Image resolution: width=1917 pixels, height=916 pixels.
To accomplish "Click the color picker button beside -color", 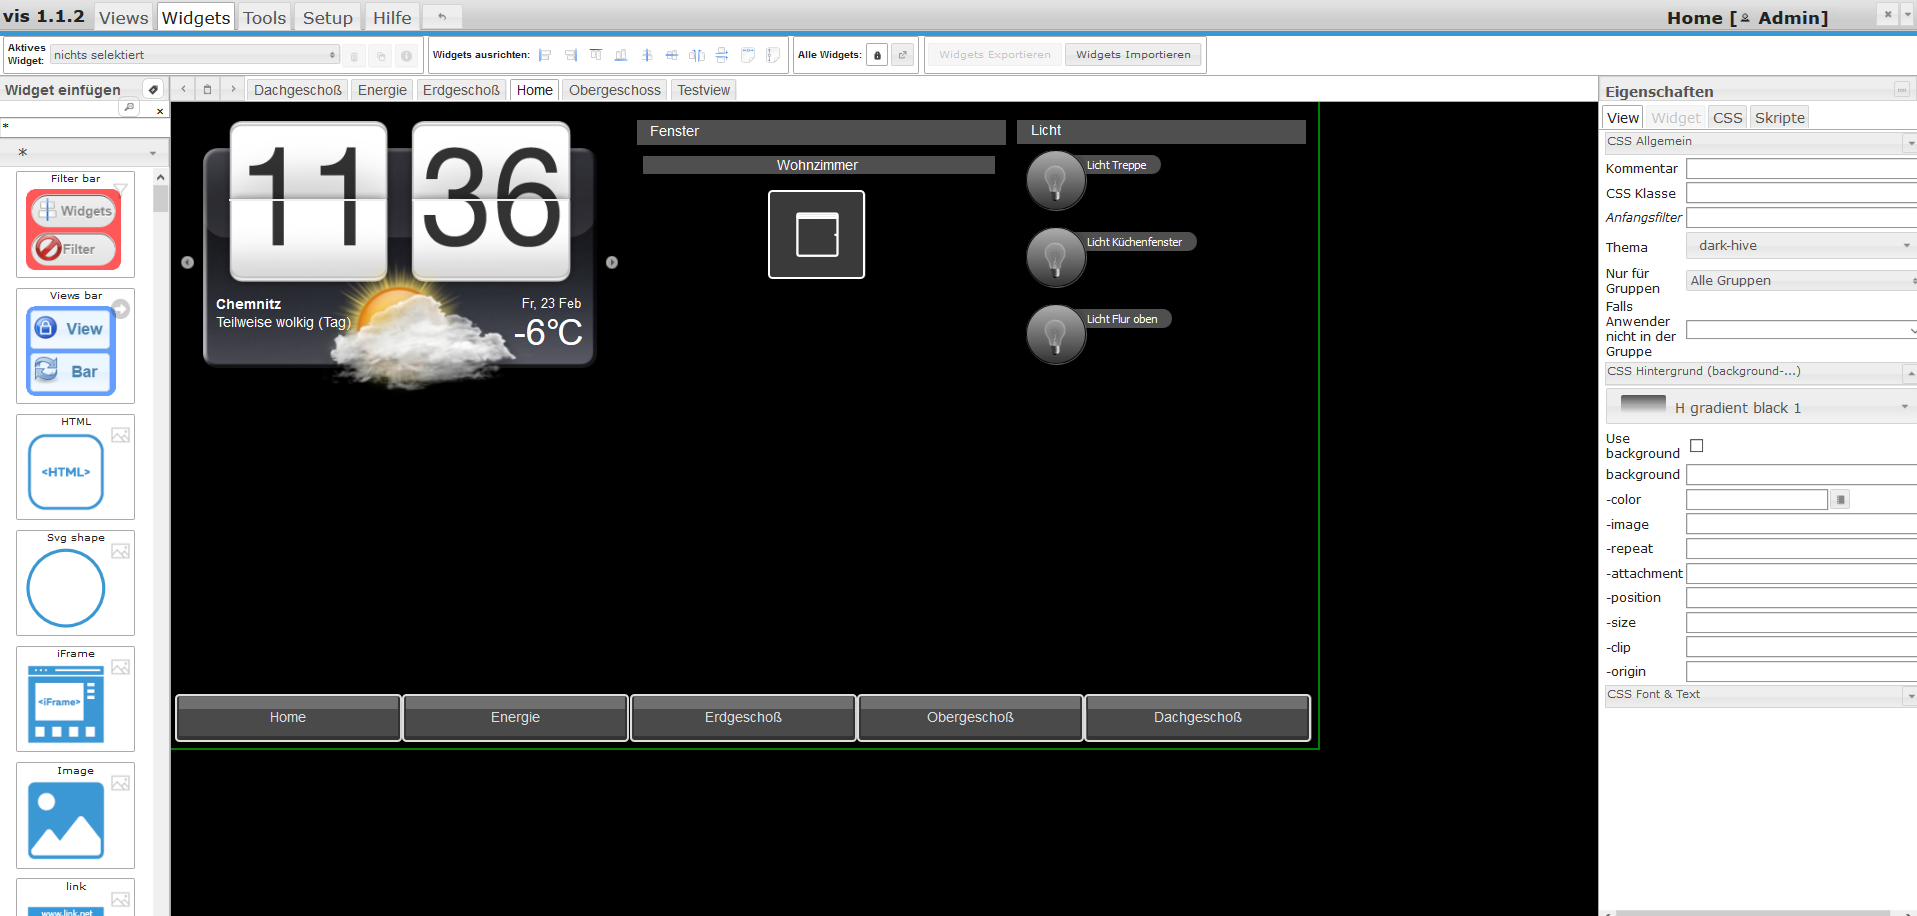I will [x=1840, y=500].
